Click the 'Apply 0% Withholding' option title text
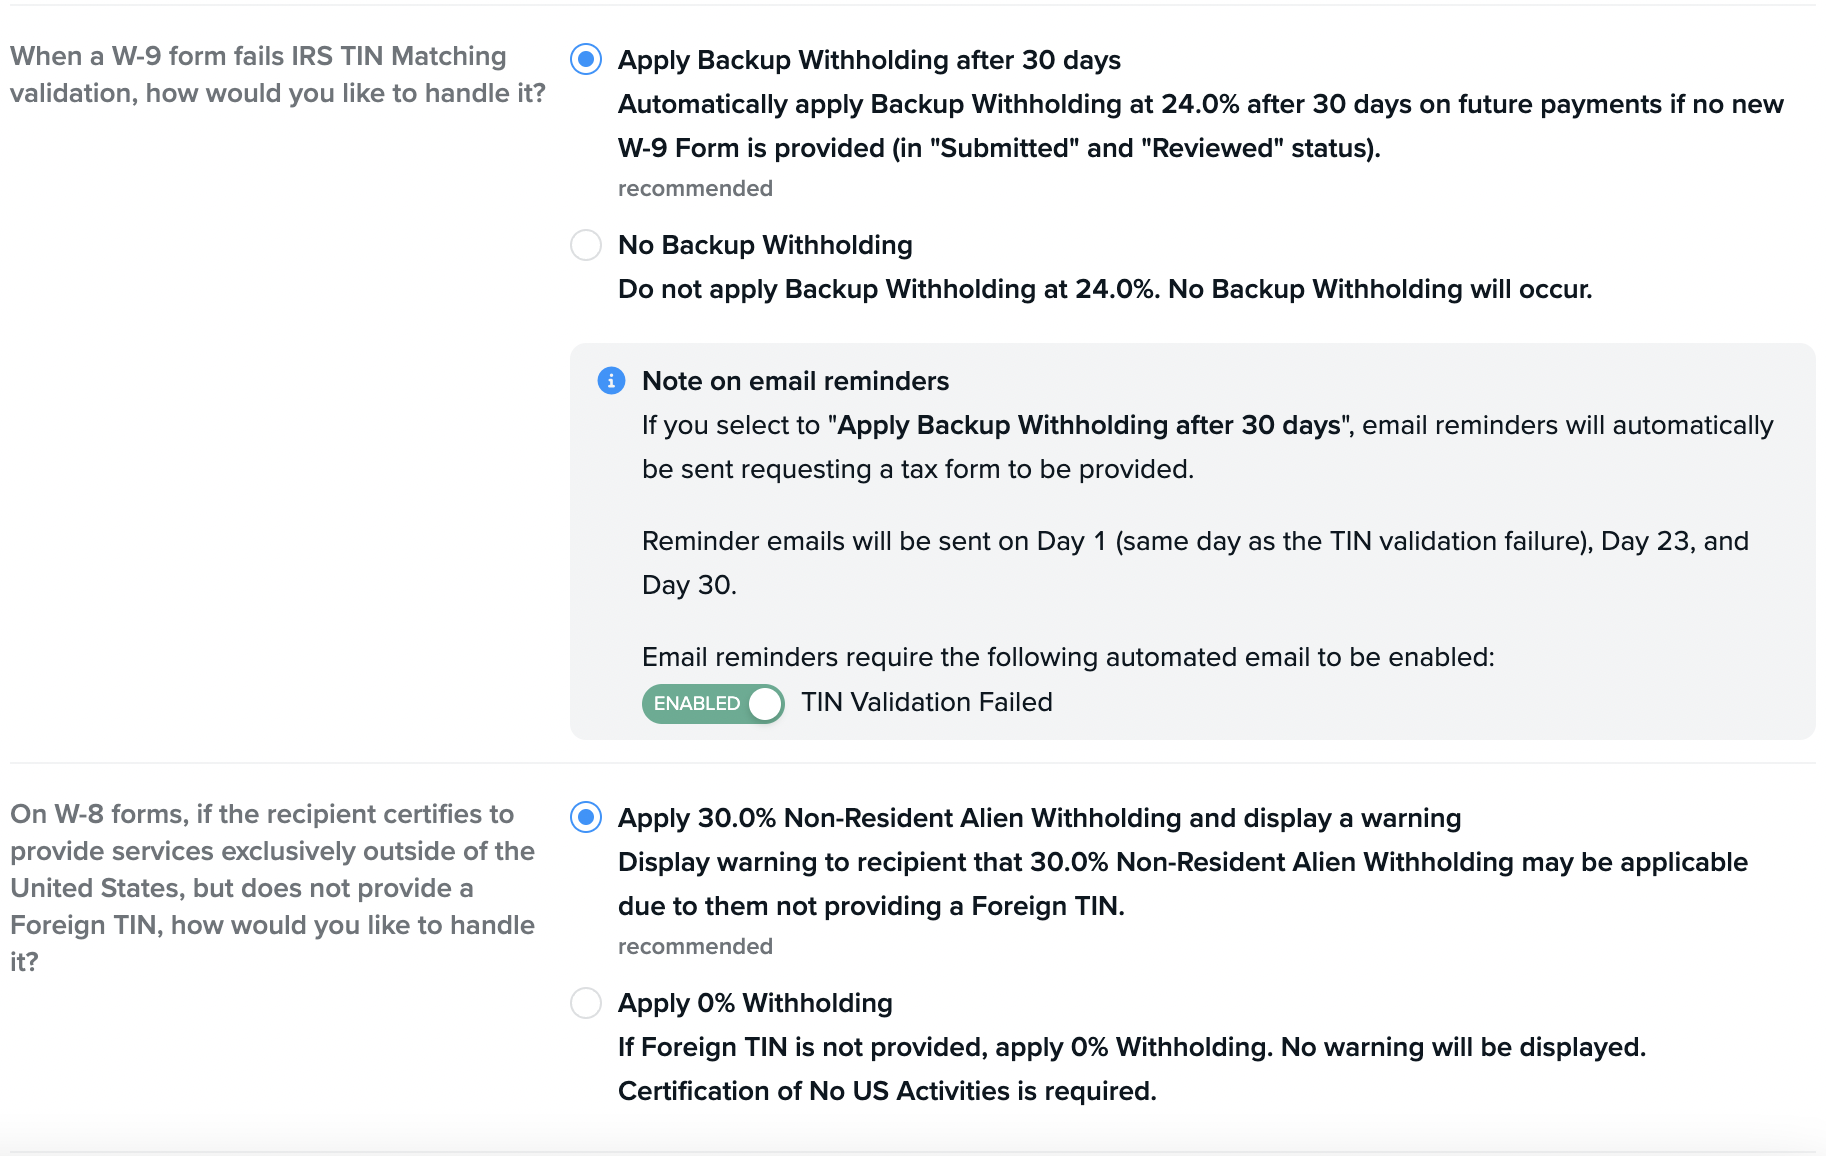This screenshot has width=1826, height=1156. (x=755, y=1003)
